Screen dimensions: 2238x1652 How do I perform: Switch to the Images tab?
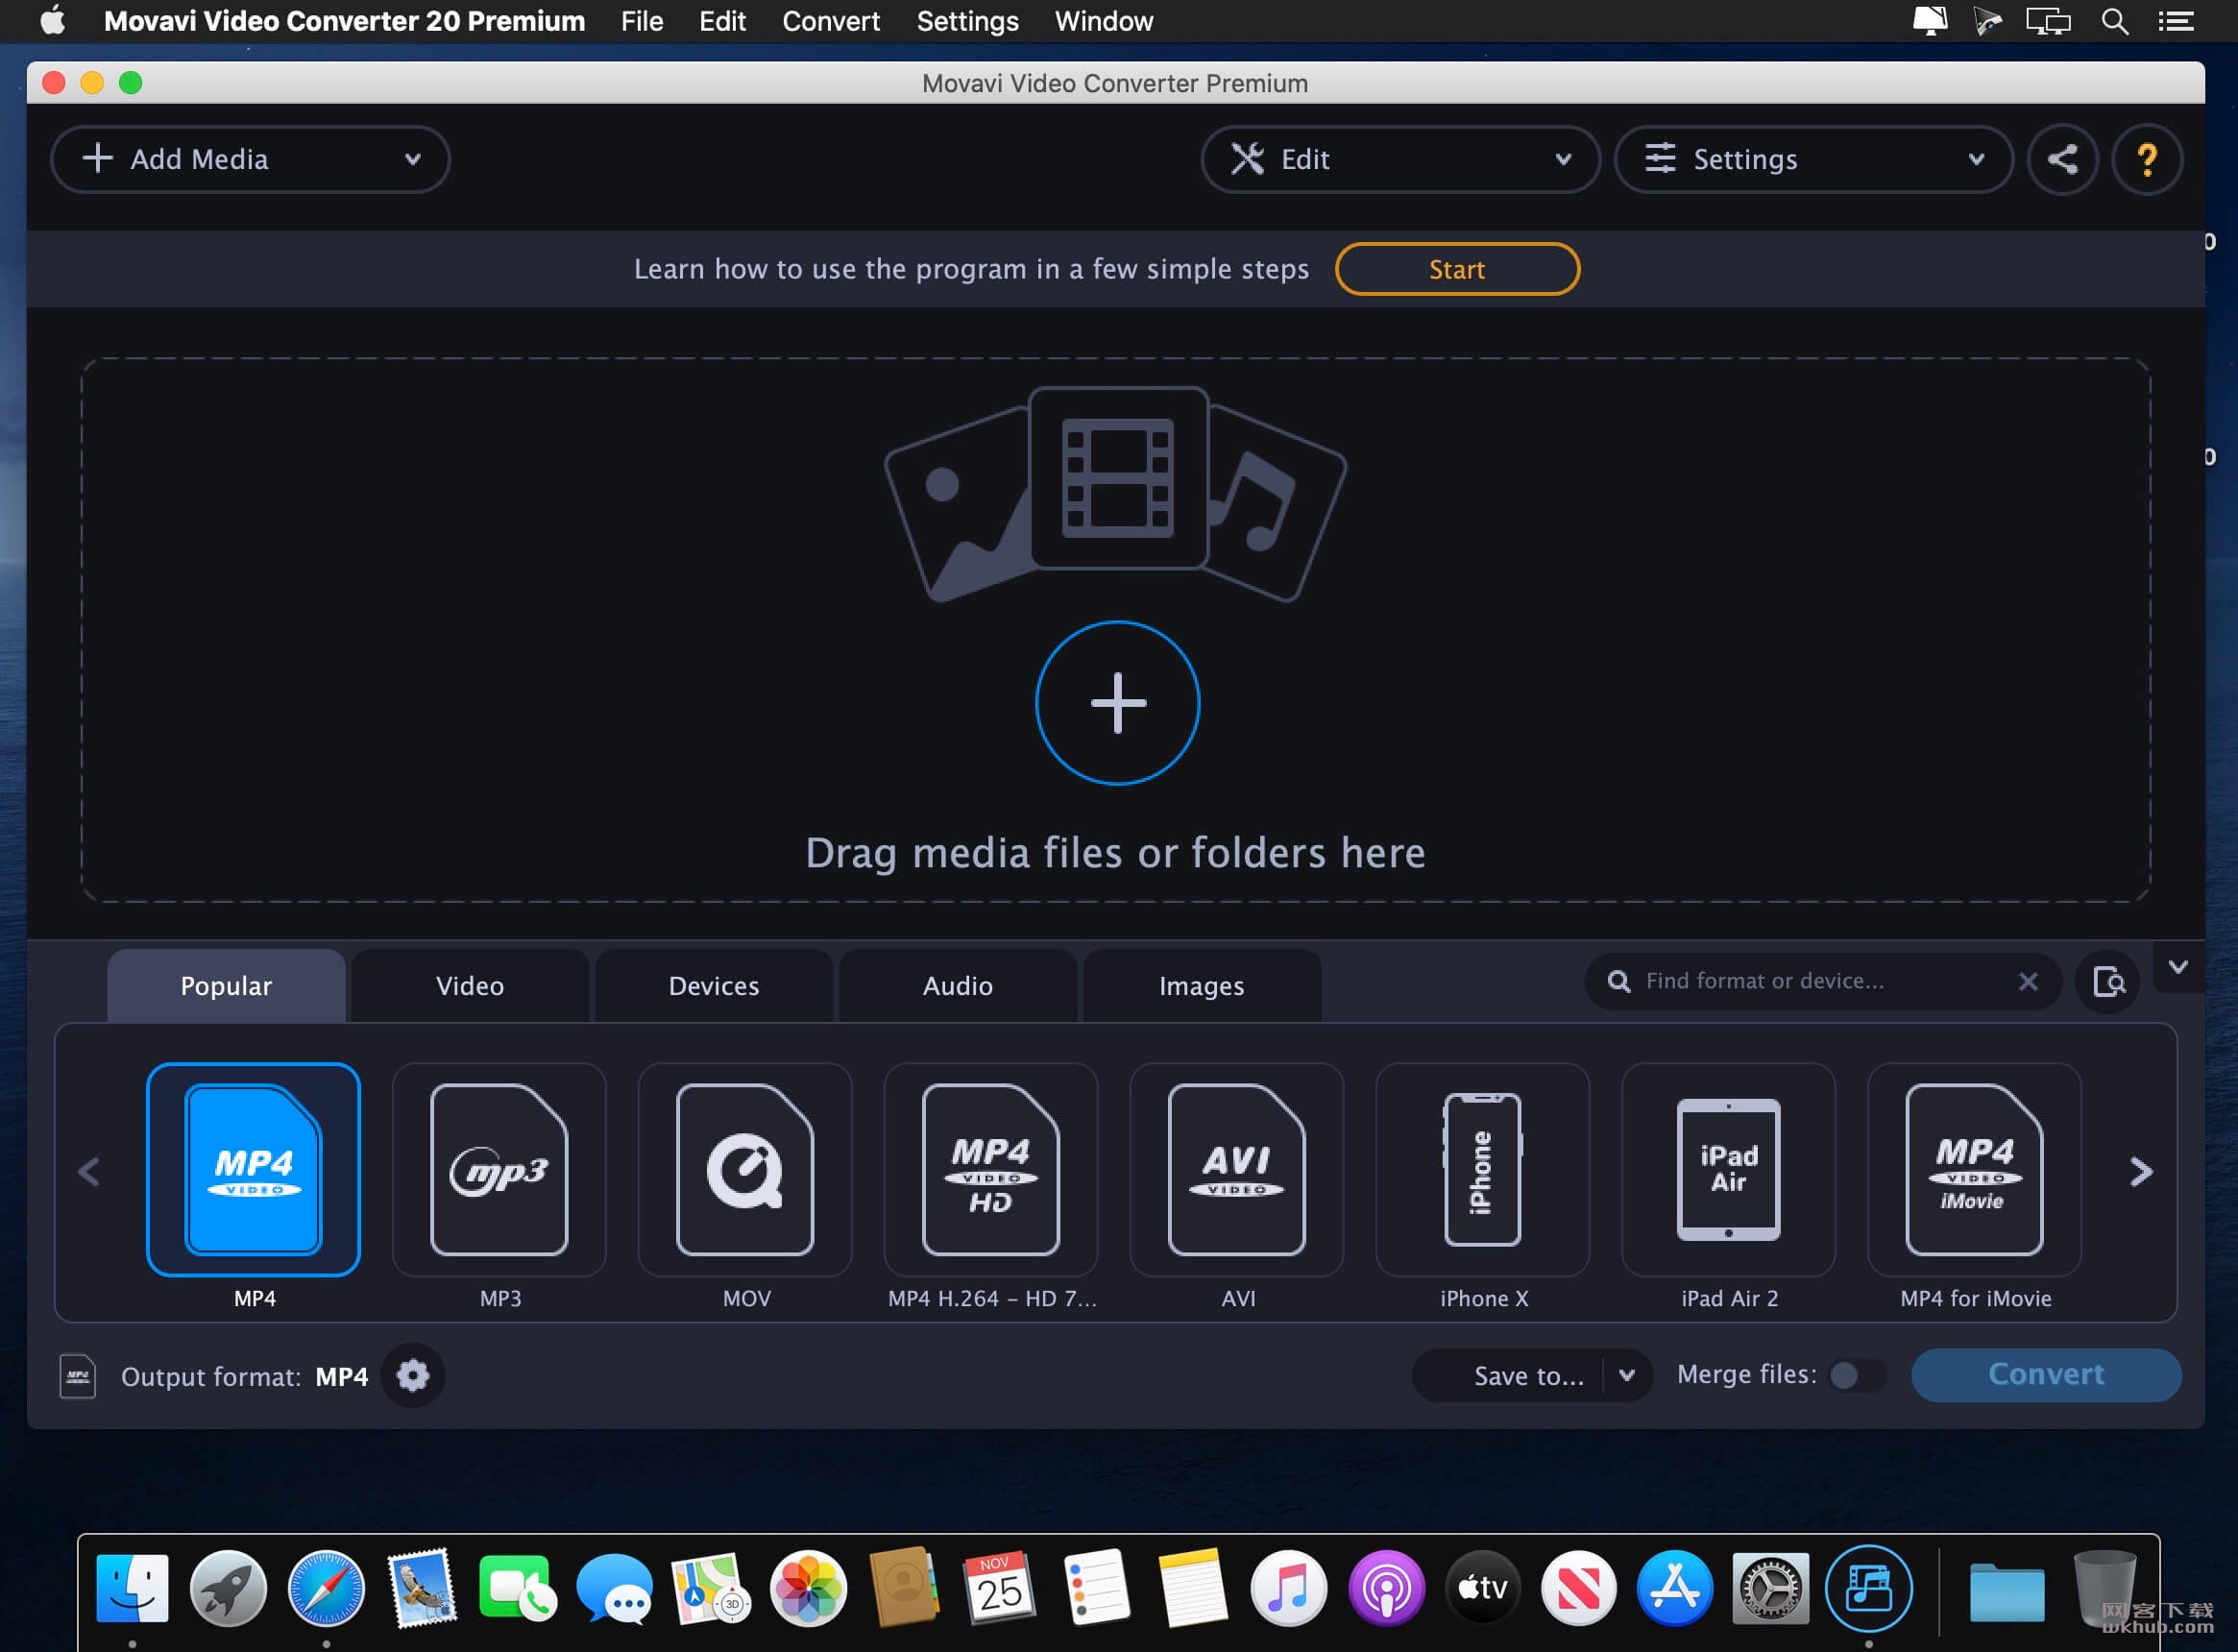(1202, 986)
